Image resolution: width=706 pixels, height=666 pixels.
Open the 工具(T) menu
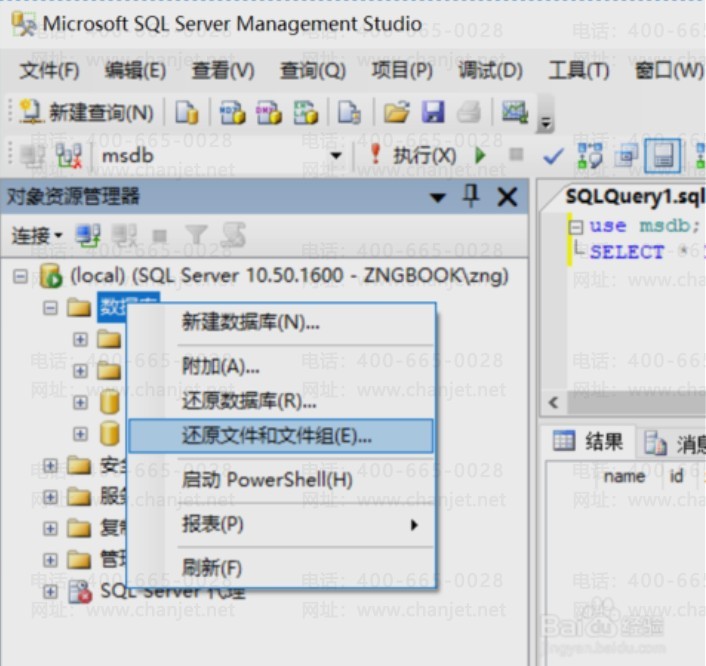click(579, 71)
